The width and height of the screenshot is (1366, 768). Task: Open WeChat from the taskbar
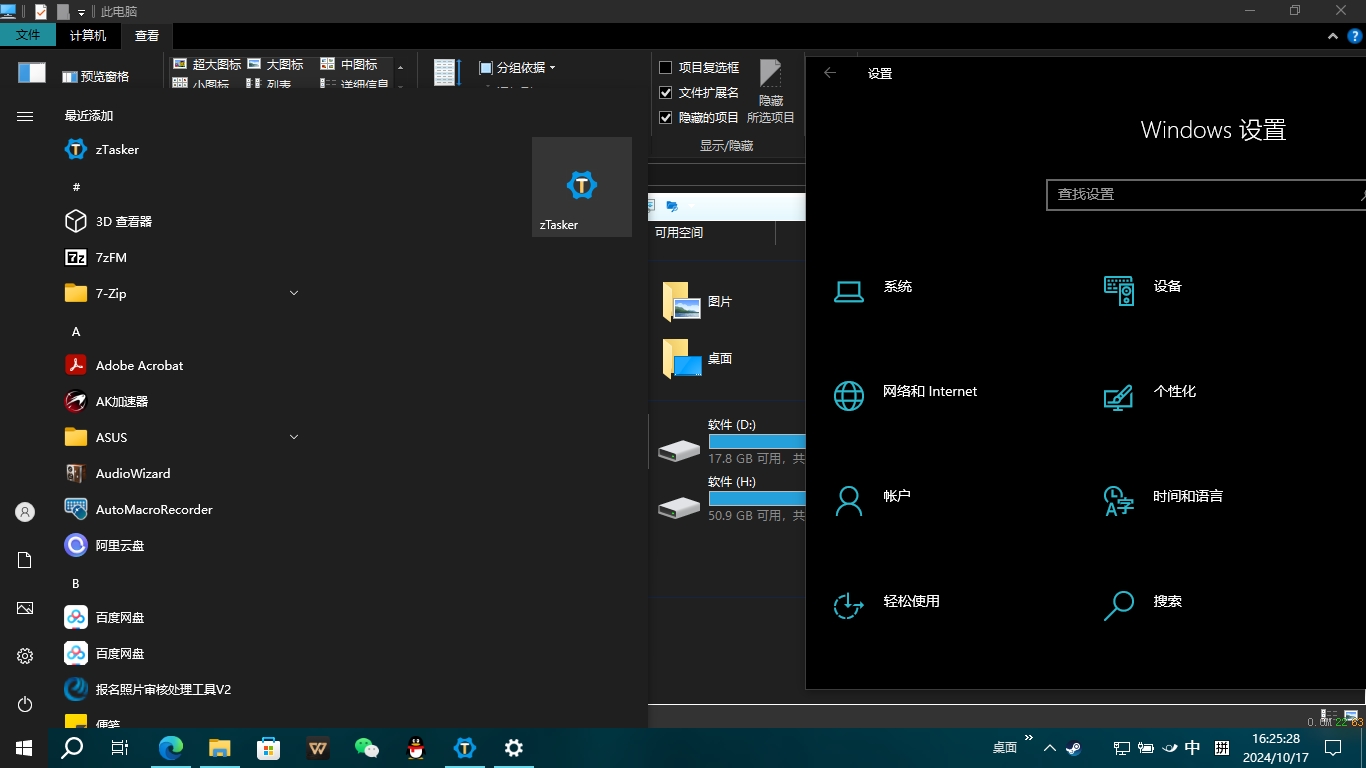pyautogui.click(x=367, y=747)
